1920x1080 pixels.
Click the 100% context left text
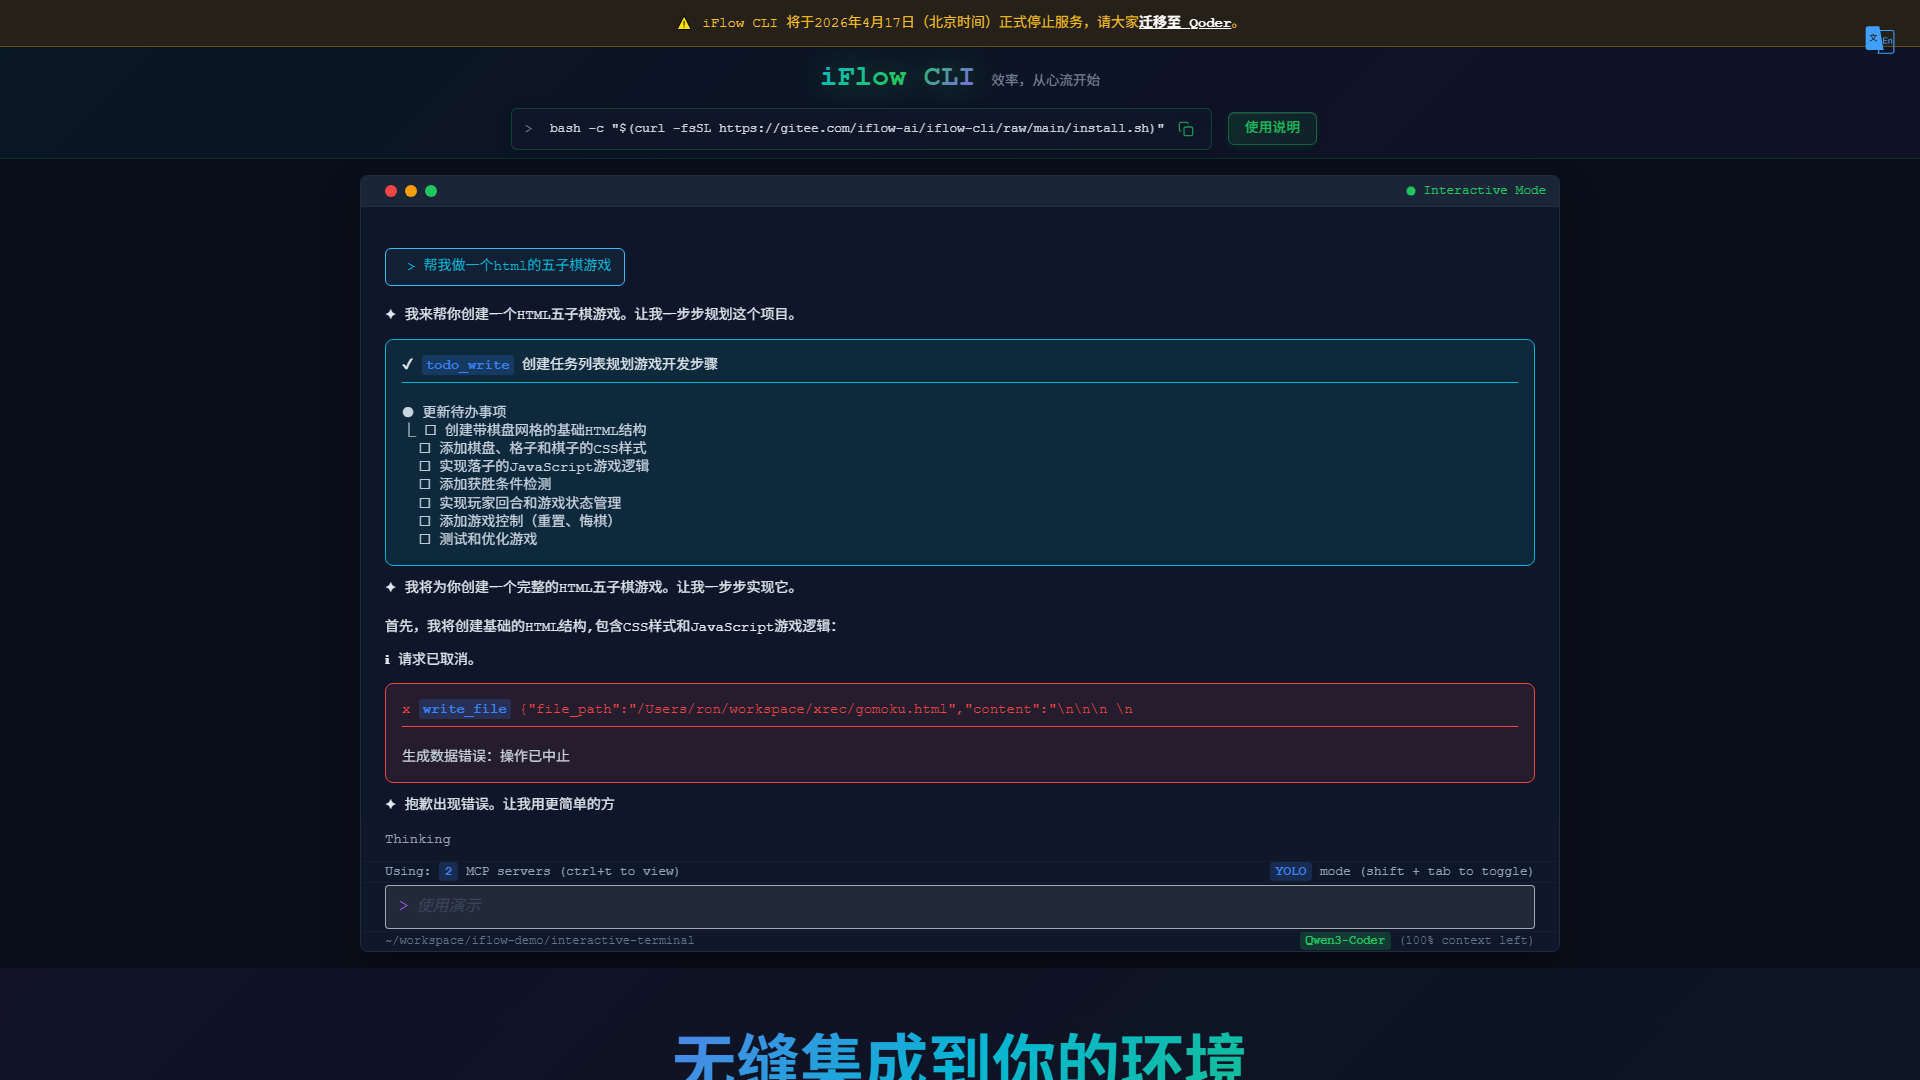pyautogui.click(x=1467, y=940)
